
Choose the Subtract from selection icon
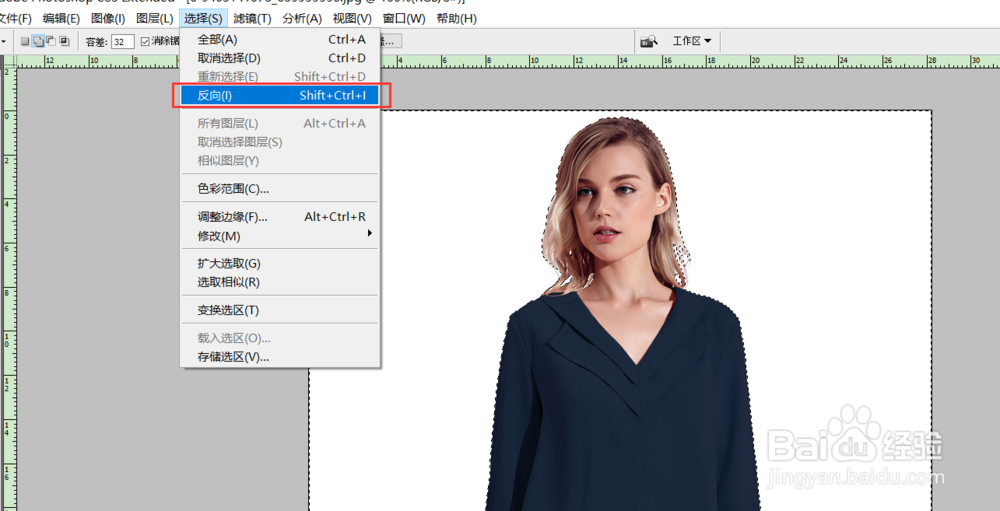click(x=50, y=41)
